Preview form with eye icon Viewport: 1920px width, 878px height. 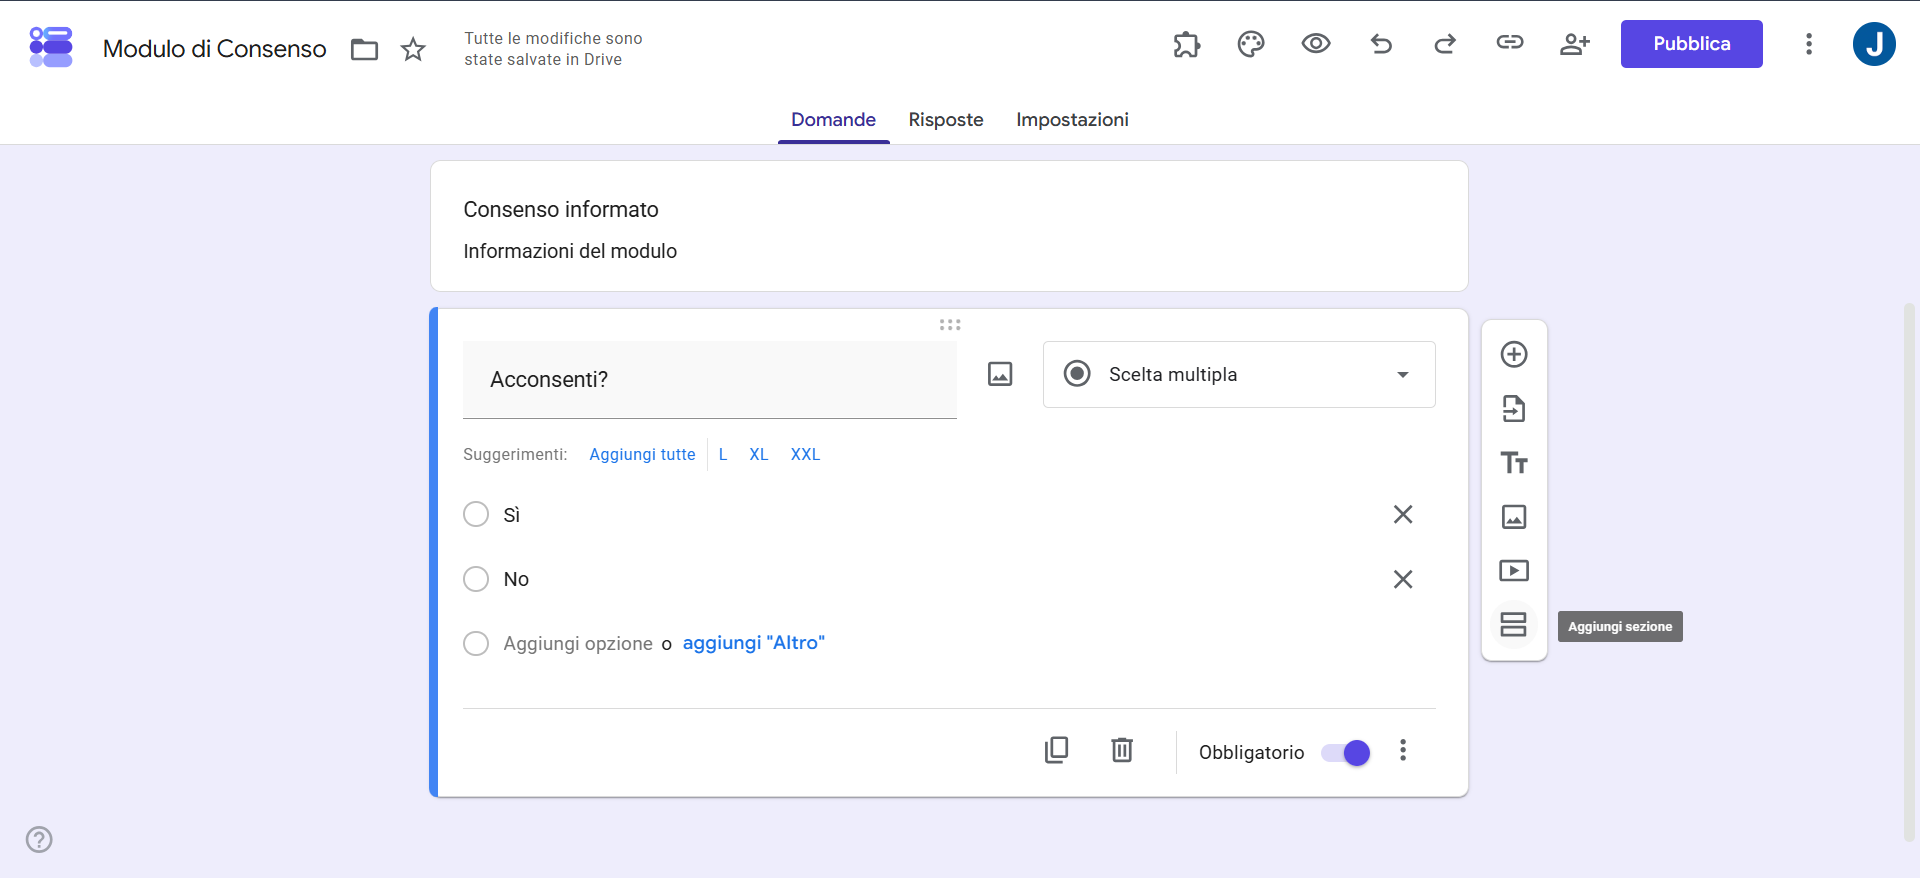coord(1316,43)
